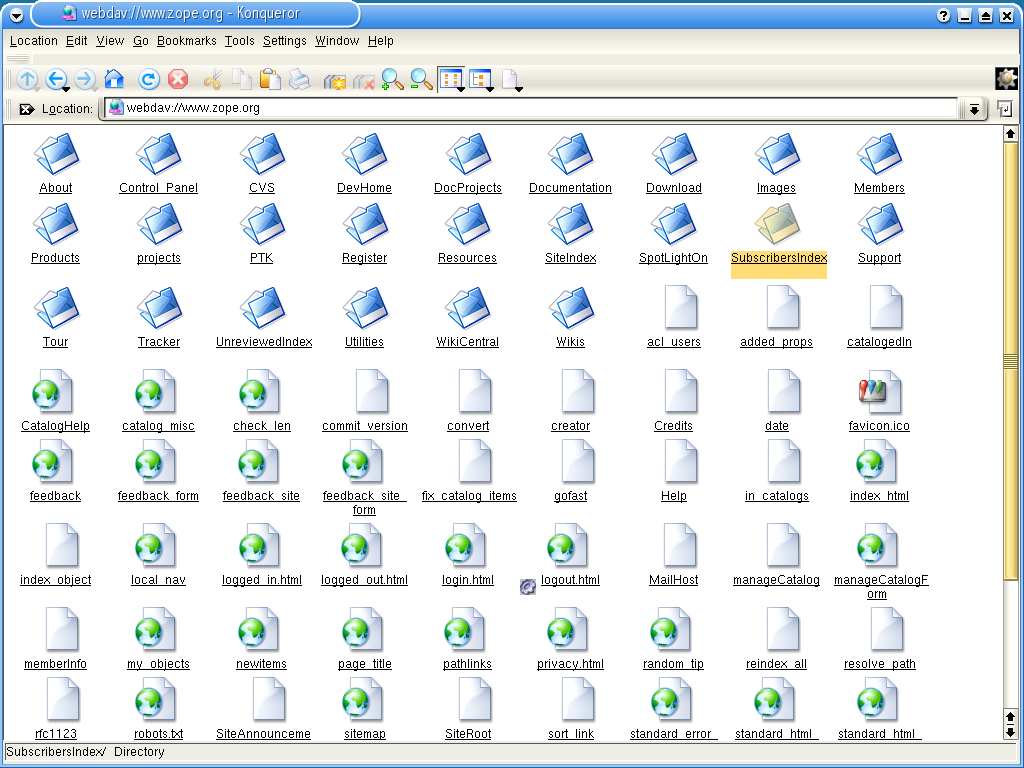Image resolution: width=1024 pixels, height=768 pixels.
Task: Open the robots.txt file icon
Action: click(x=157, y=700)
